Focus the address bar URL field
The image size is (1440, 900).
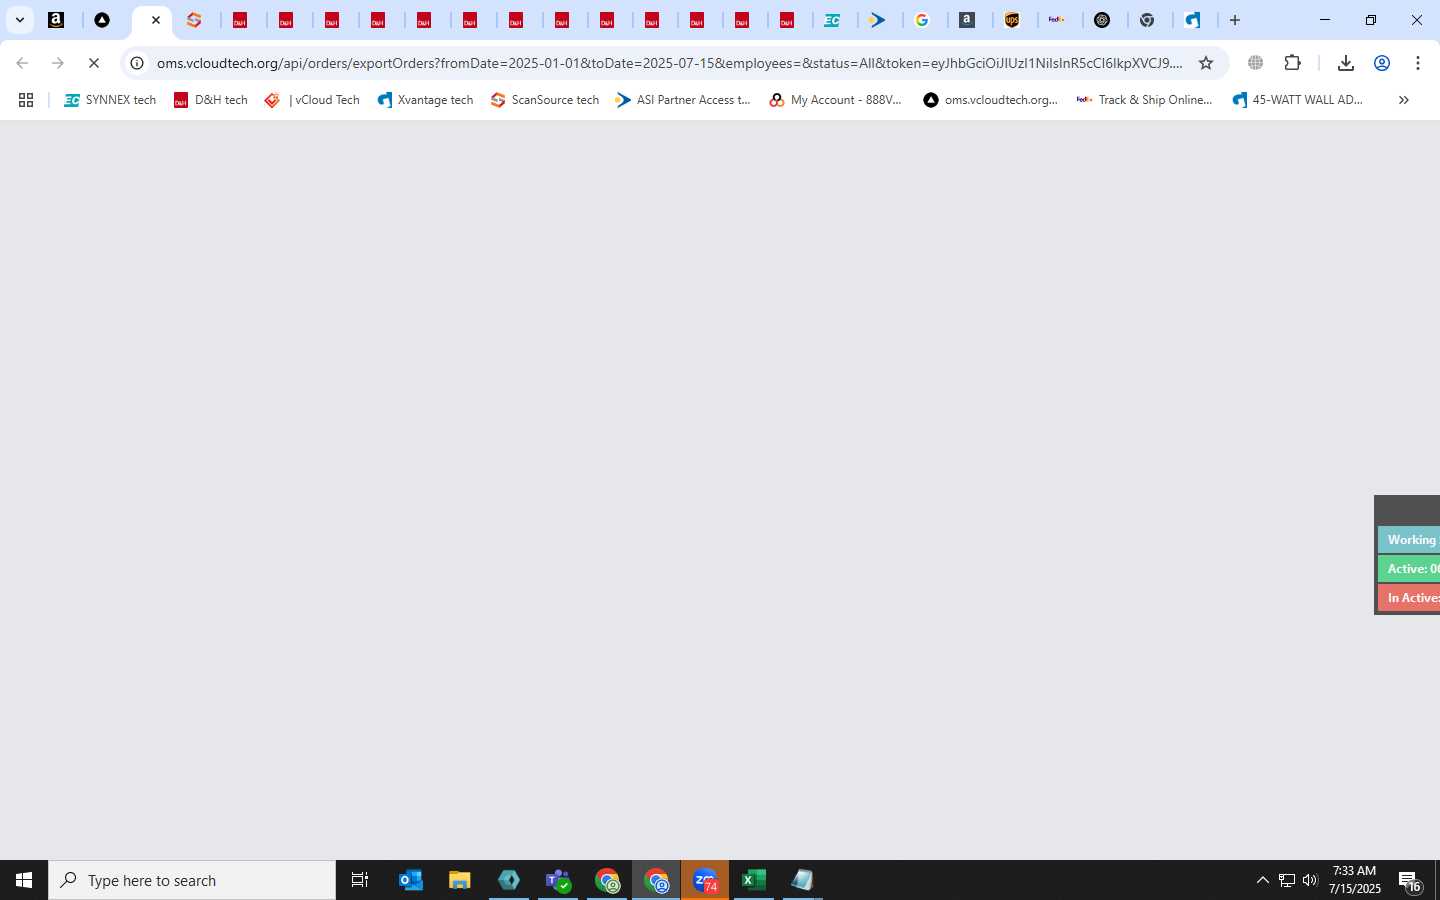pos(670,63)
